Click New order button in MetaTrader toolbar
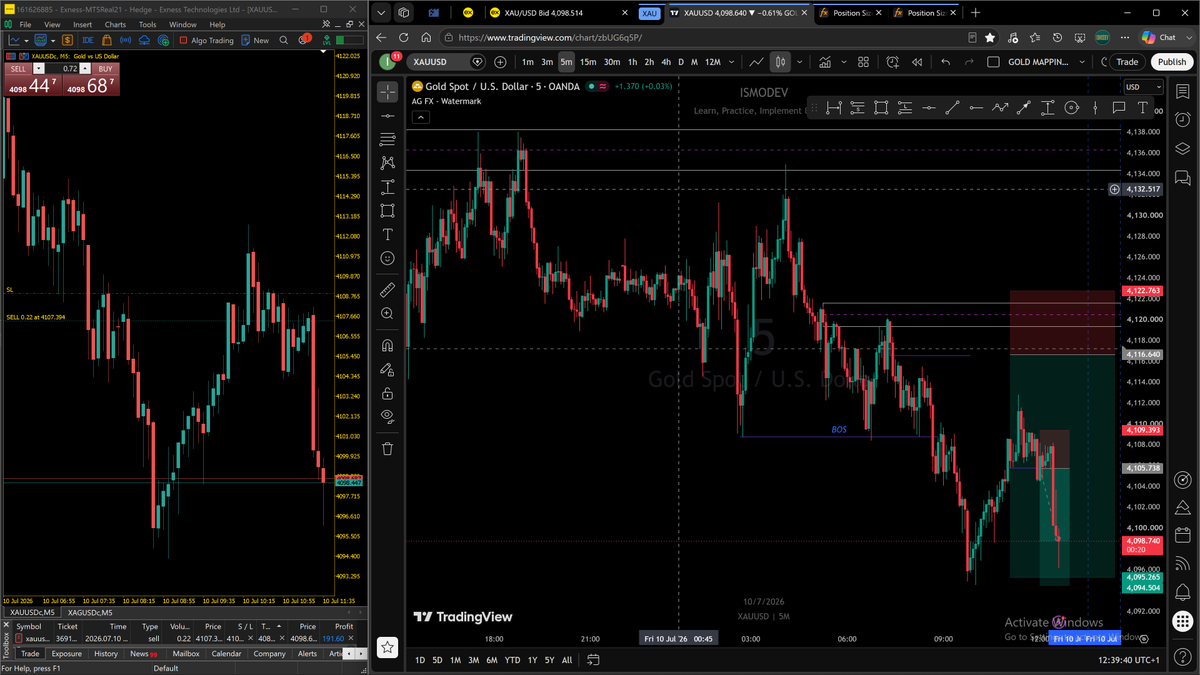The image size is (1200, 675). click(x=256, y=40)
